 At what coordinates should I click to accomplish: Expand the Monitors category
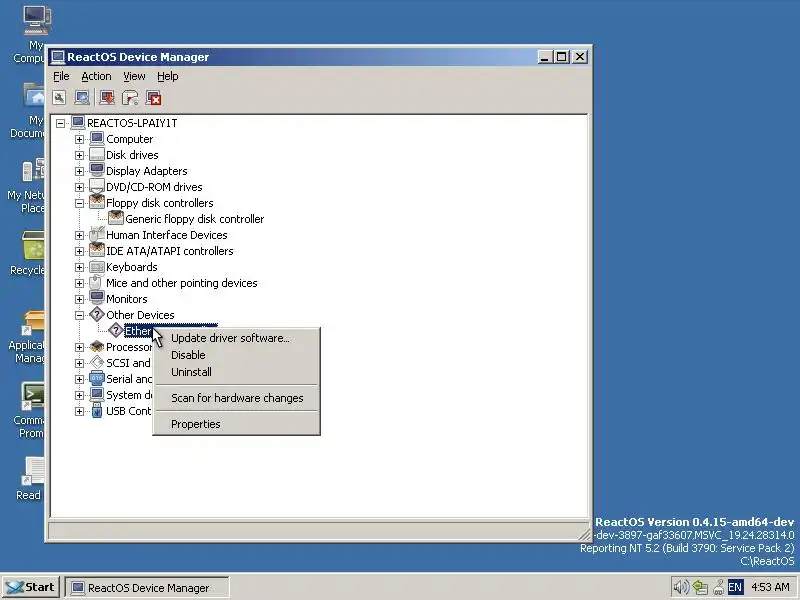(x=80, y=299)
